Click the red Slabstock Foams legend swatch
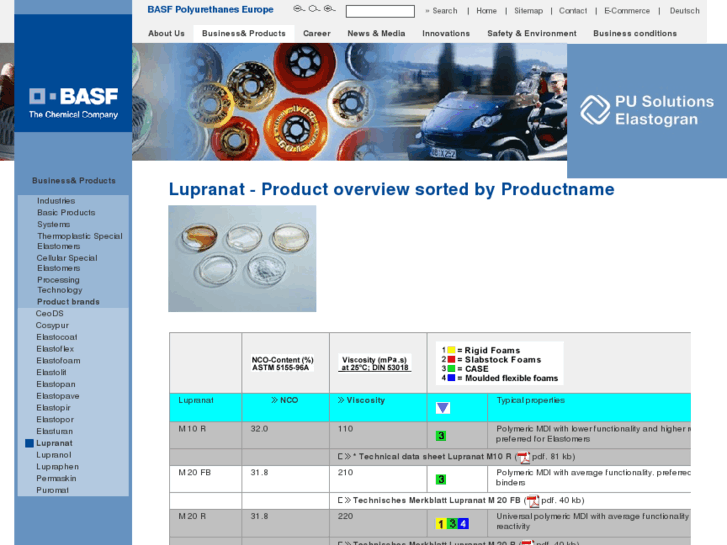727x545 pixels. 451,359
